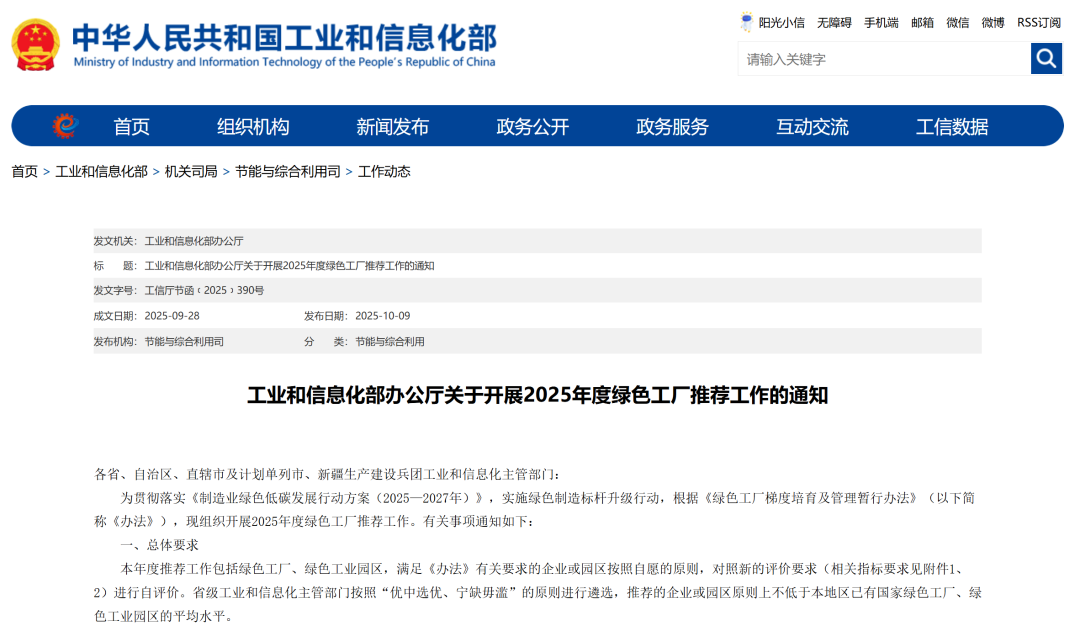The image size is (1080, 626).
Task: Open the 新闻发布 navigation menu
Action: (x=391, y=126)
